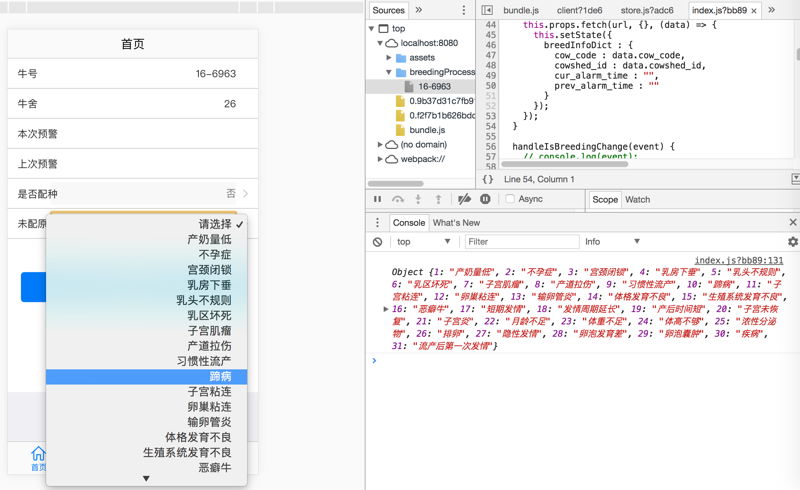Choose 恶癖牛 option
800x490 pixels.
146,468
